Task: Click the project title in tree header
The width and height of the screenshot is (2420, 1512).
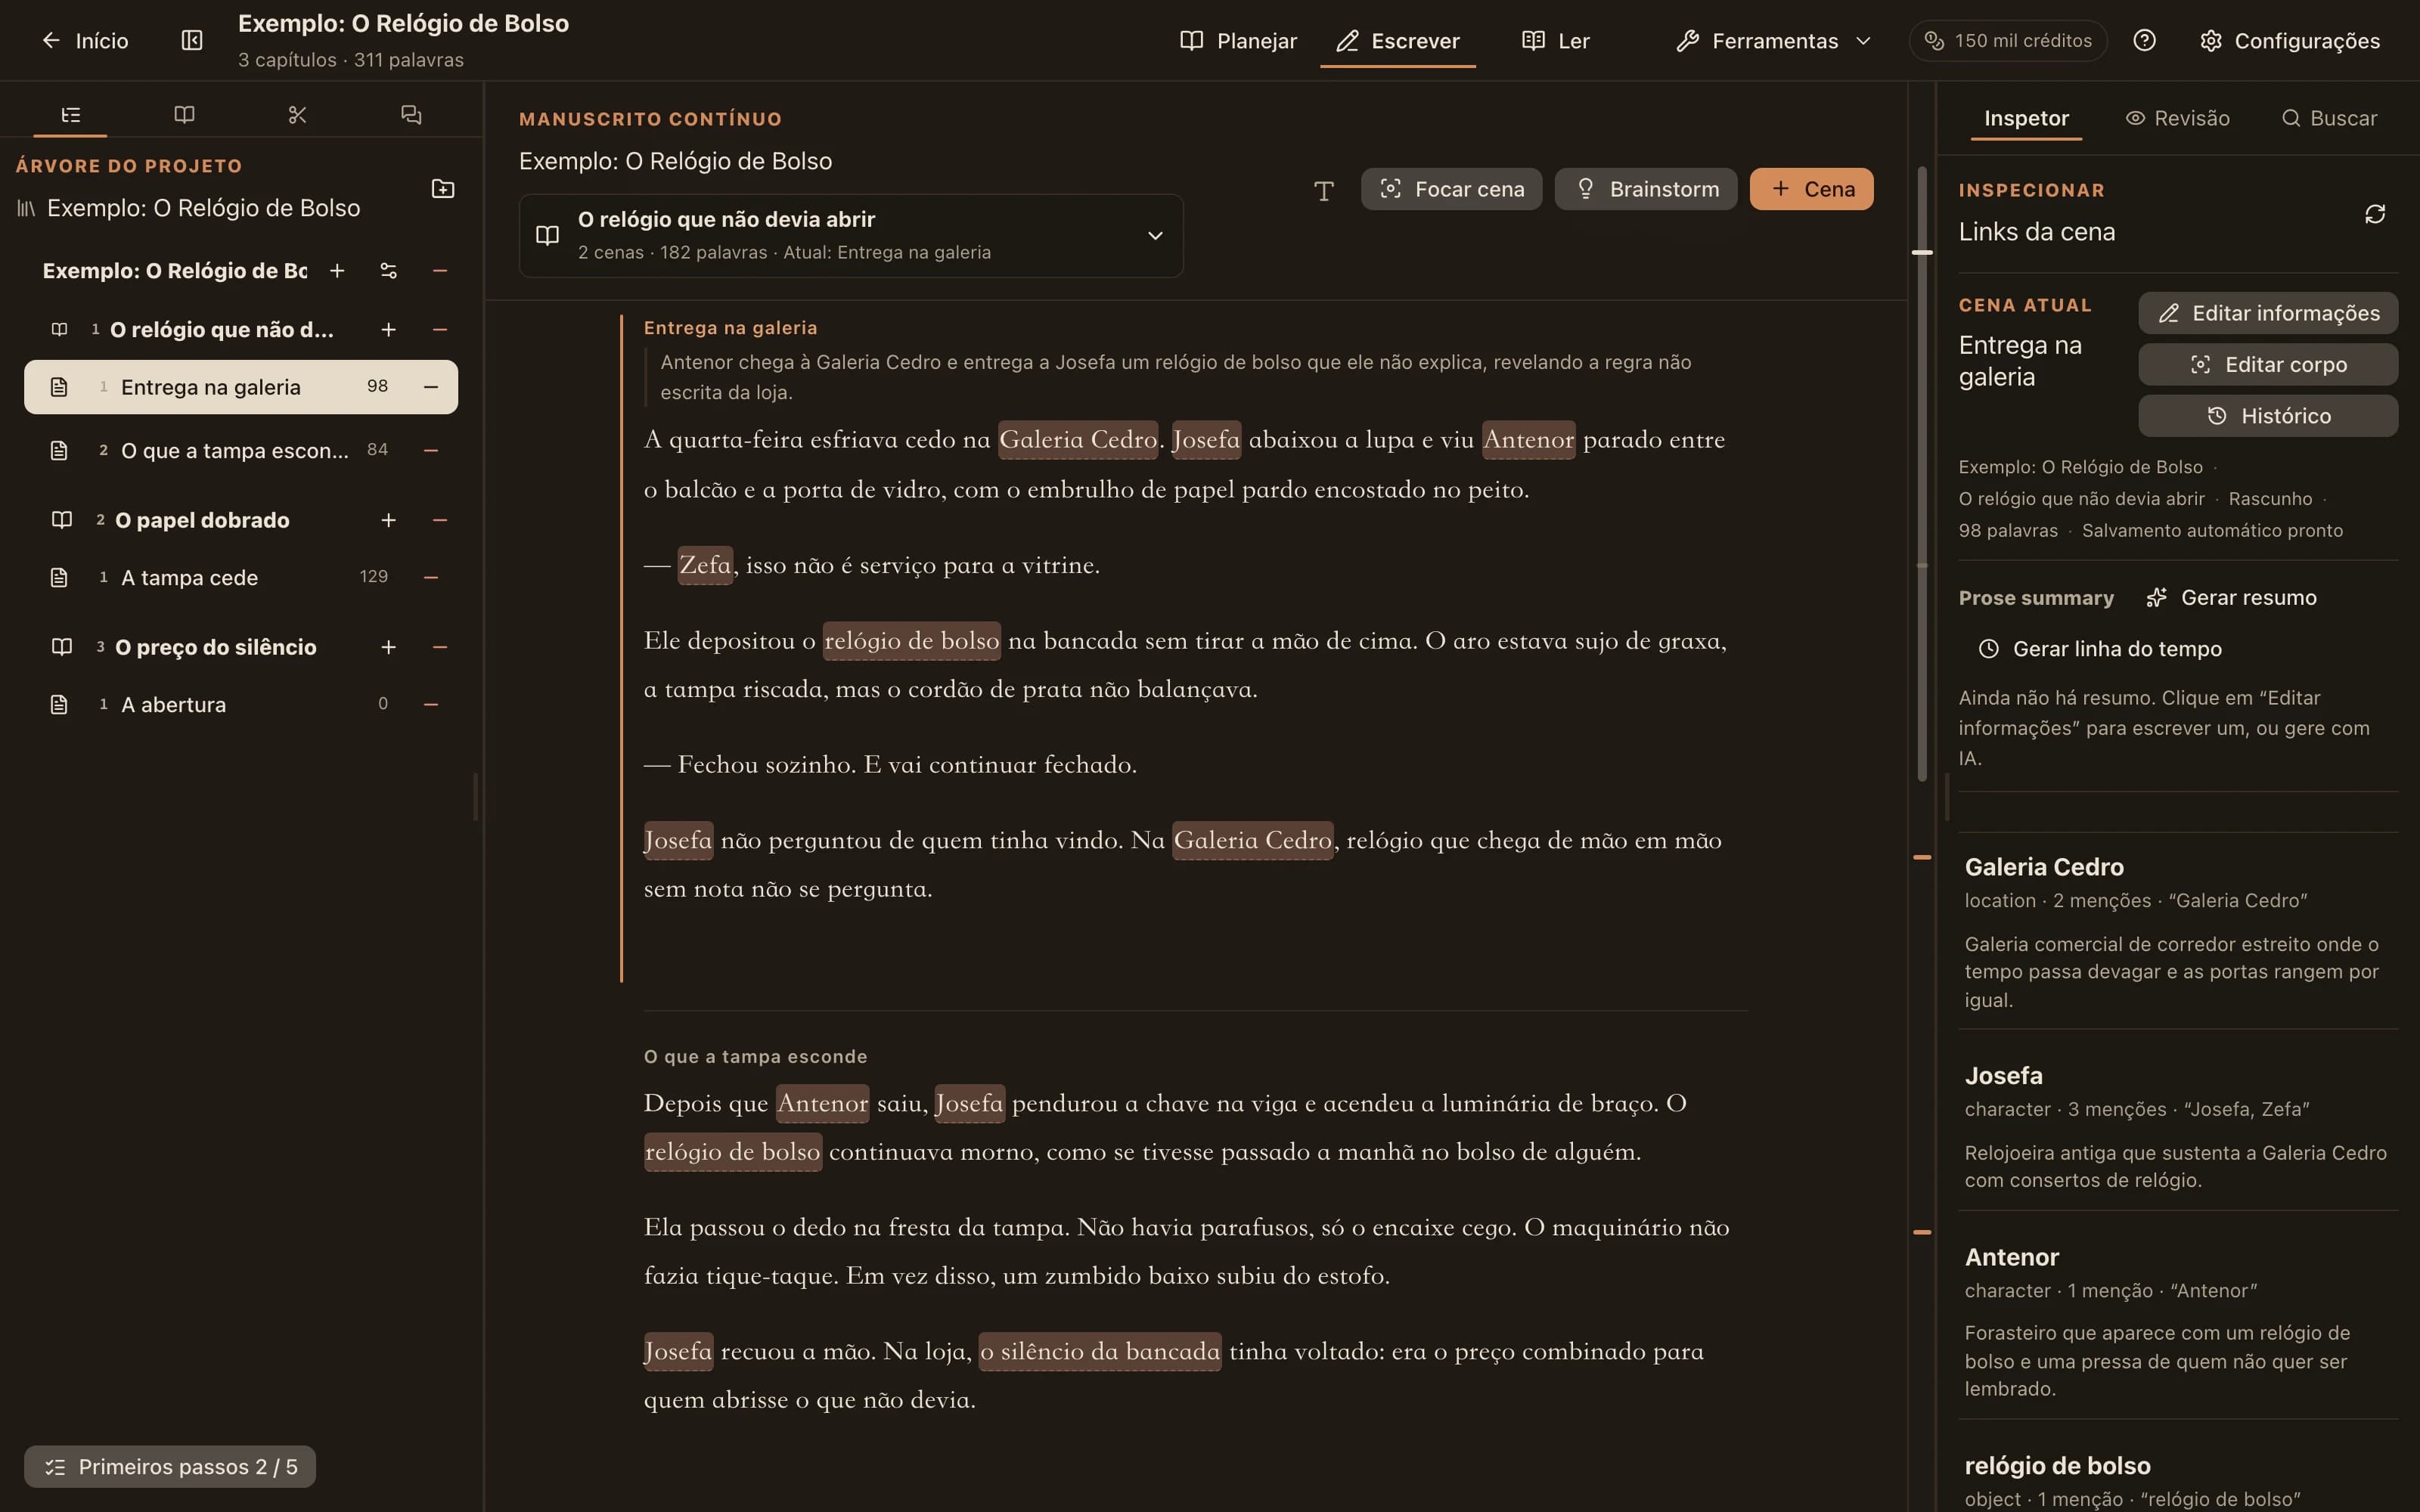Action: [203, 208]
